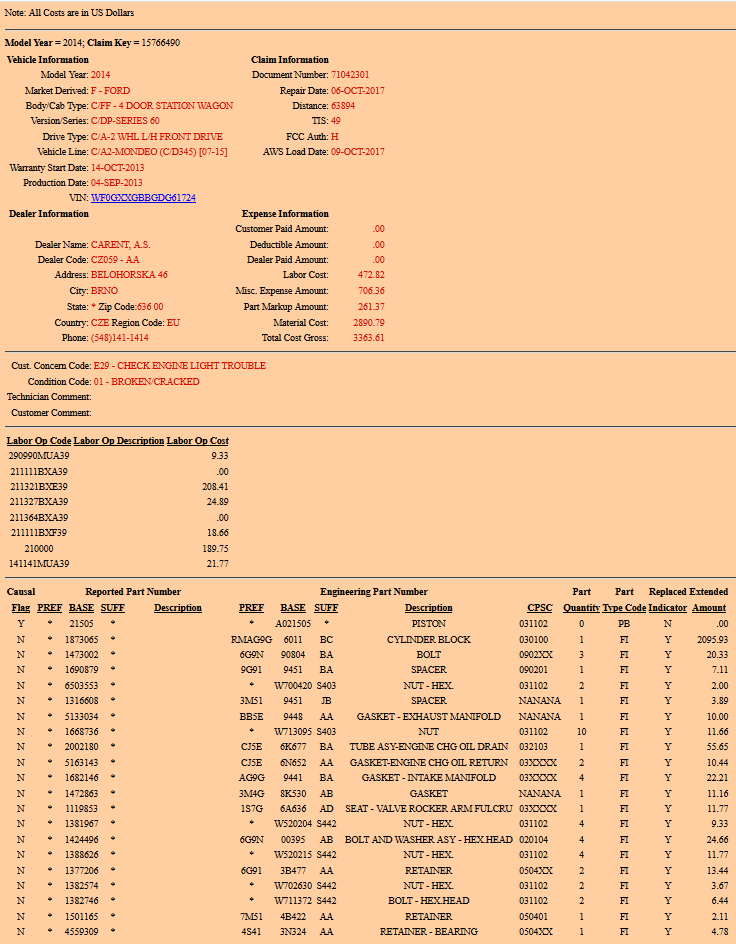Click the Total Cost Gross value 3363.61
Viewport: 736px width, 944px height.
[x=368, y=338]
